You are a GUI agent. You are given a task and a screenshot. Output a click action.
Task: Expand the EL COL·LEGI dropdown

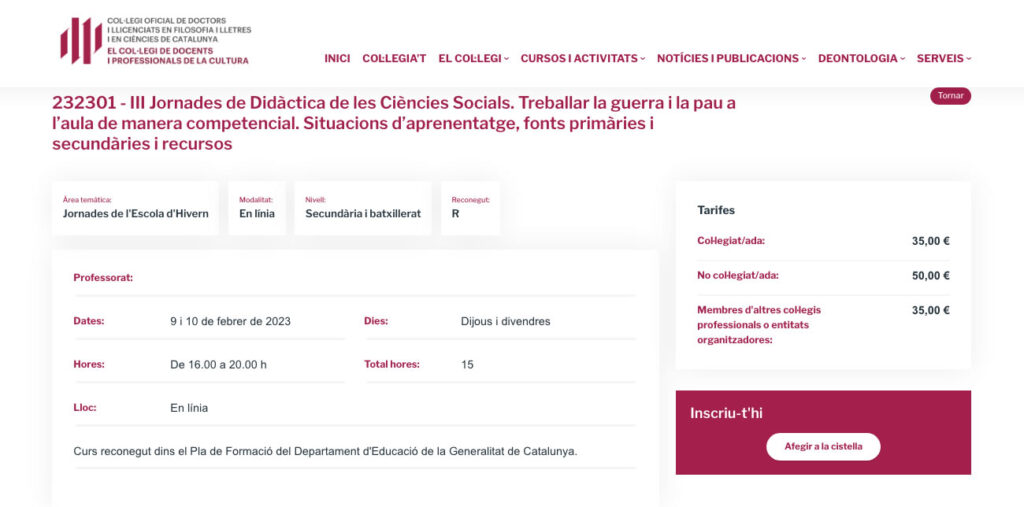tap(473, 58)
